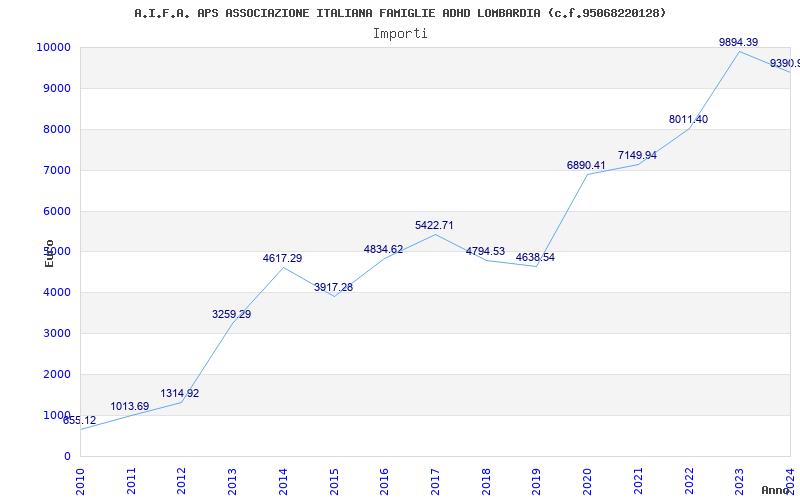Click the y-axis value 10000
The image size is (800, 500).
(x=53, y=47)
